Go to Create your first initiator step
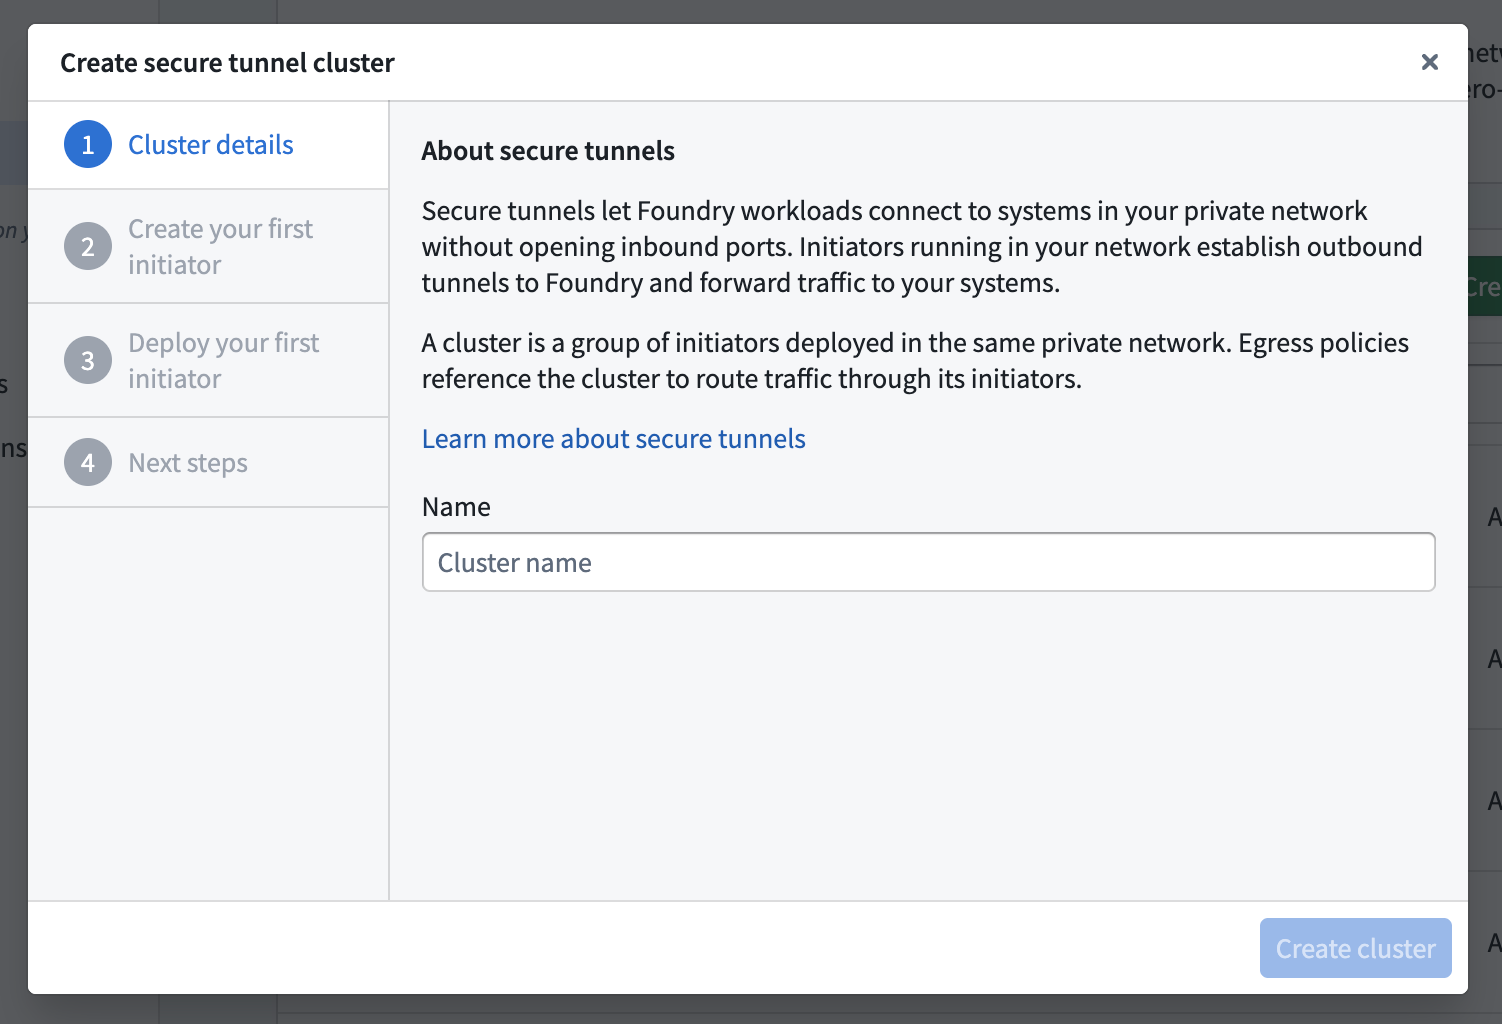 point(208,247)
